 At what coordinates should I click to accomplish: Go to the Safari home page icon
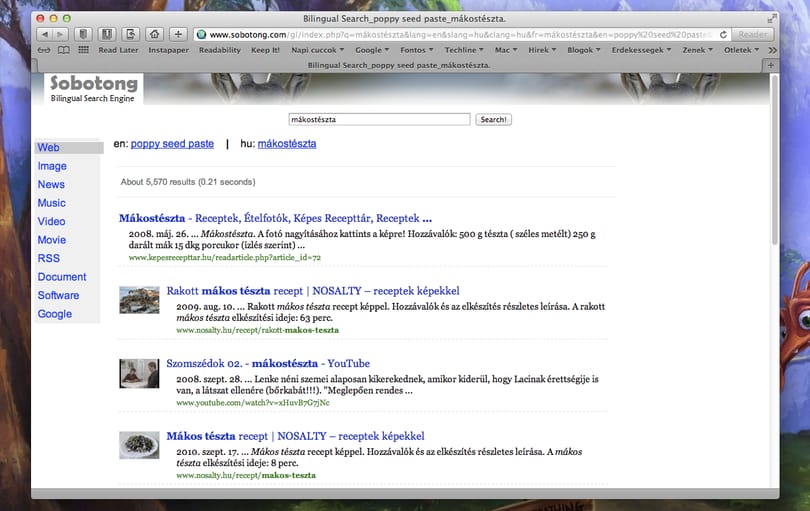[x=154, y=34]
